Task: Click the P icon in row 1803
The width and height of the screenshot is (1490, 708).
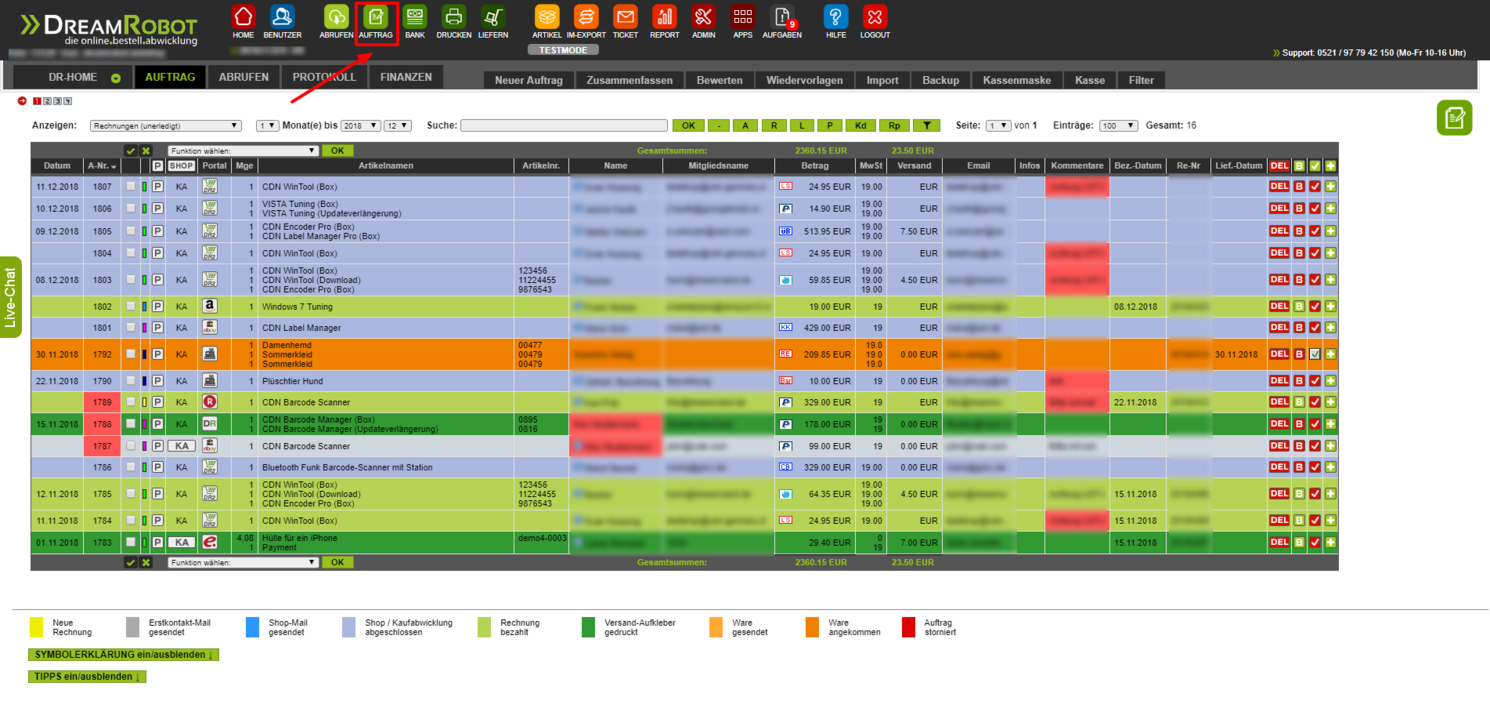Action: [158, 280]
